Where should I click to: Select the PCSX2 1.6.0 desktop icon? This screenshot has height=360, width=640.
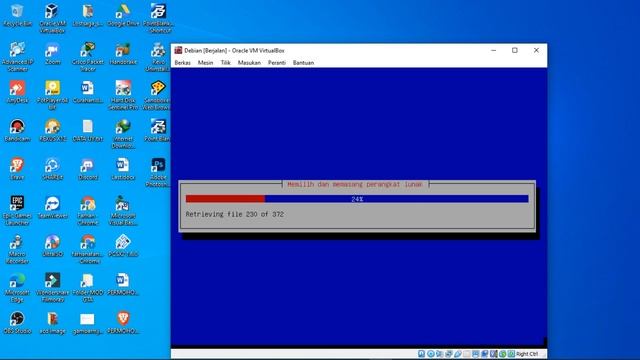[123, 246]
